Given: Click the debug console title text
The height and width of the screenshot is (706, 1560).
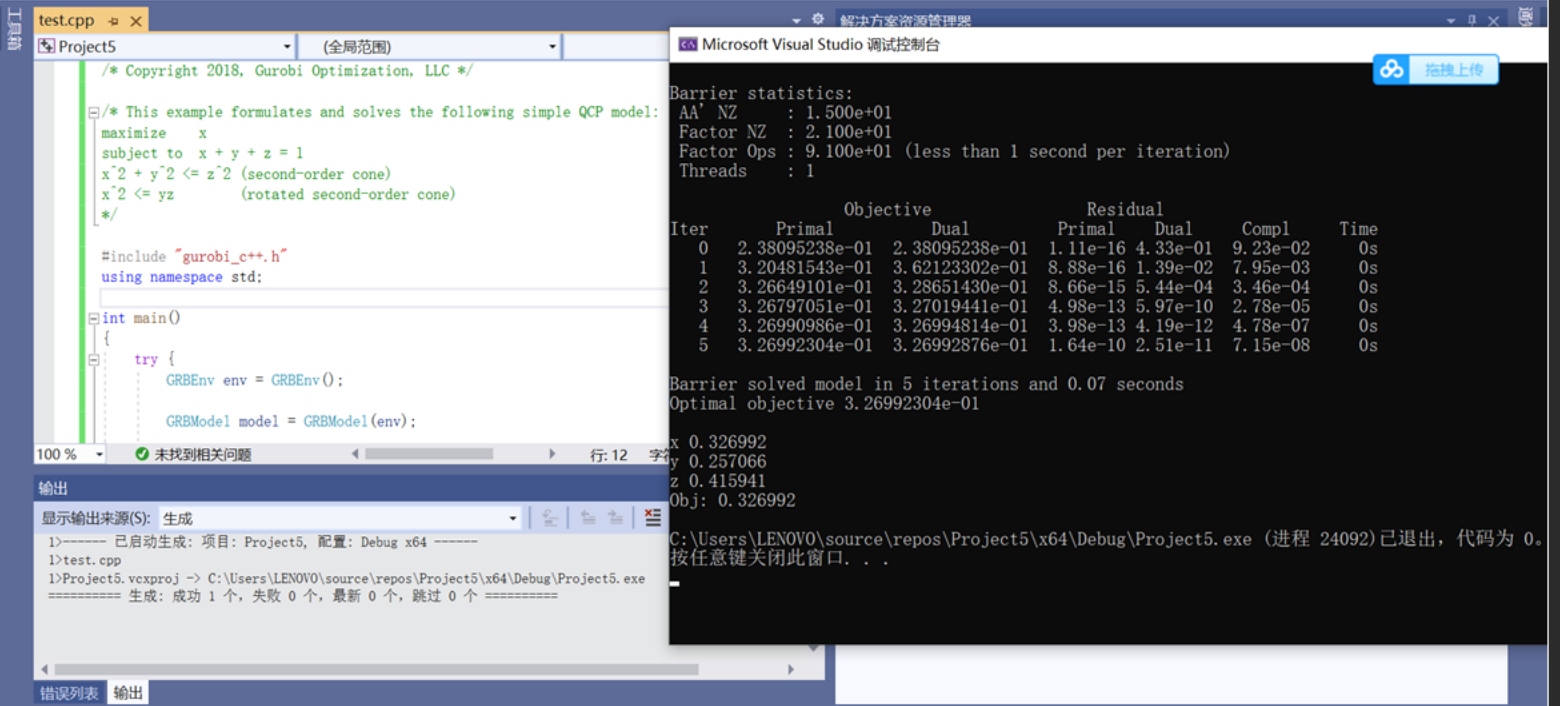Looking at the screenshot, I should pos(821,44).
